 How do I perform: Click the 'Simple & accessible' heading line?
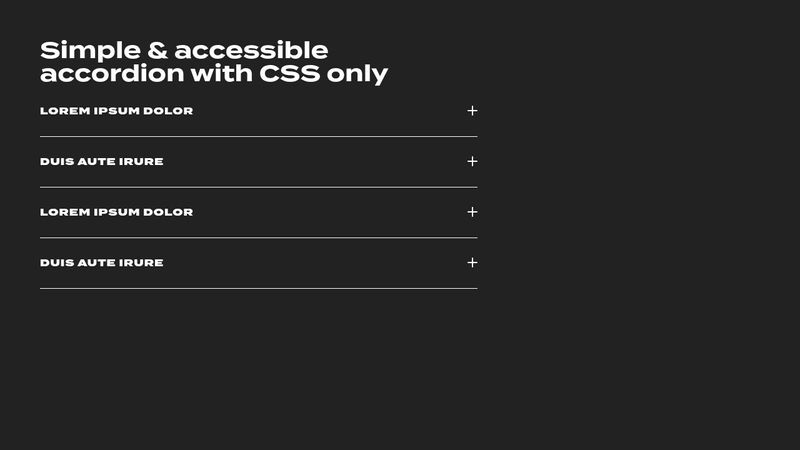184,50
